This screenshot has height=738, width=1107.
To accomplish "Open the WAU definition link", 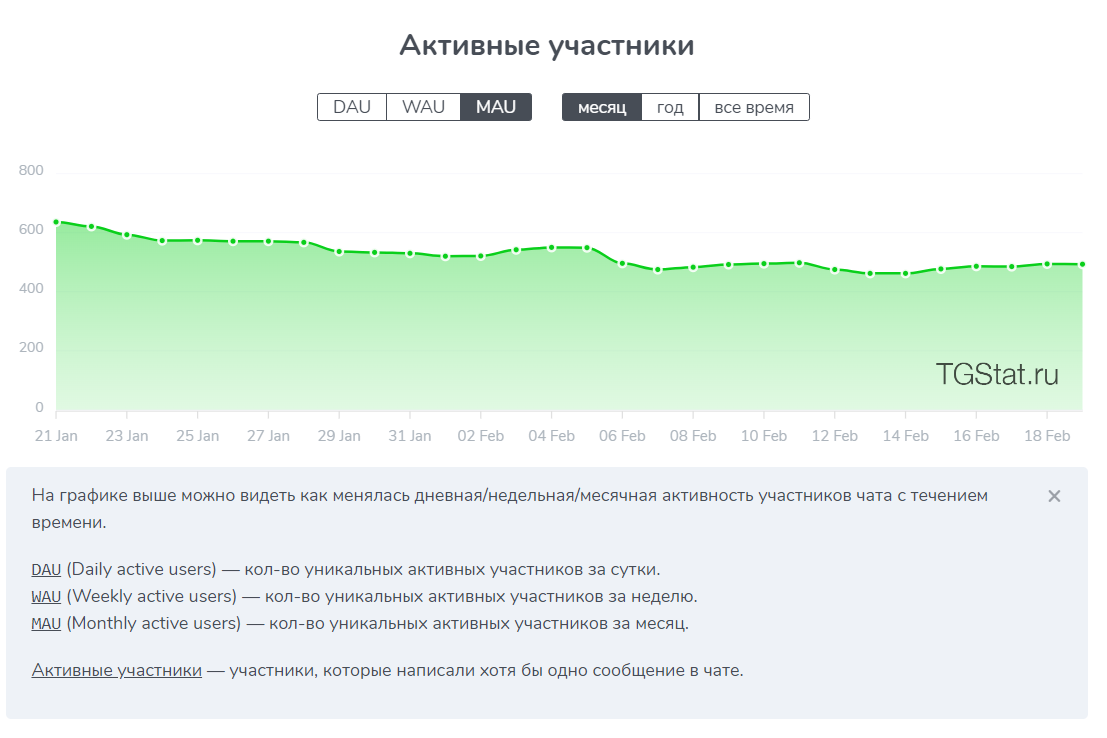I will (x=47, y=597).
